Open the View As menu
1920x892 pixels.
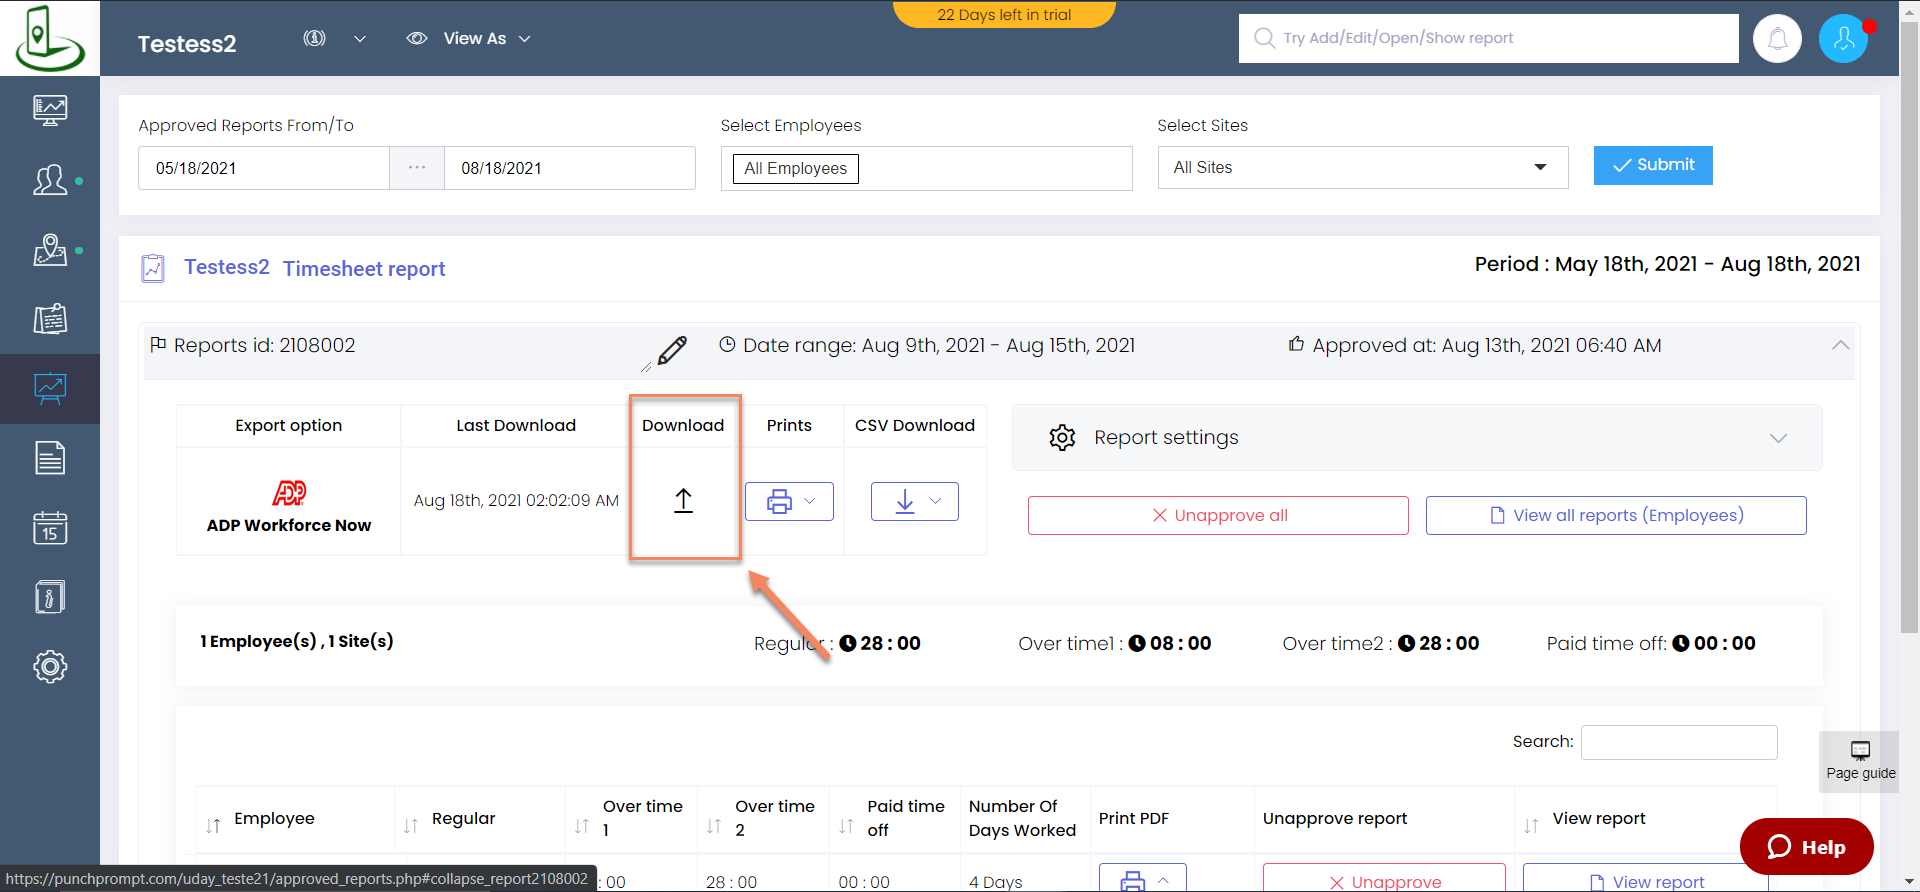pyautogui.click(x=469, y=39)
